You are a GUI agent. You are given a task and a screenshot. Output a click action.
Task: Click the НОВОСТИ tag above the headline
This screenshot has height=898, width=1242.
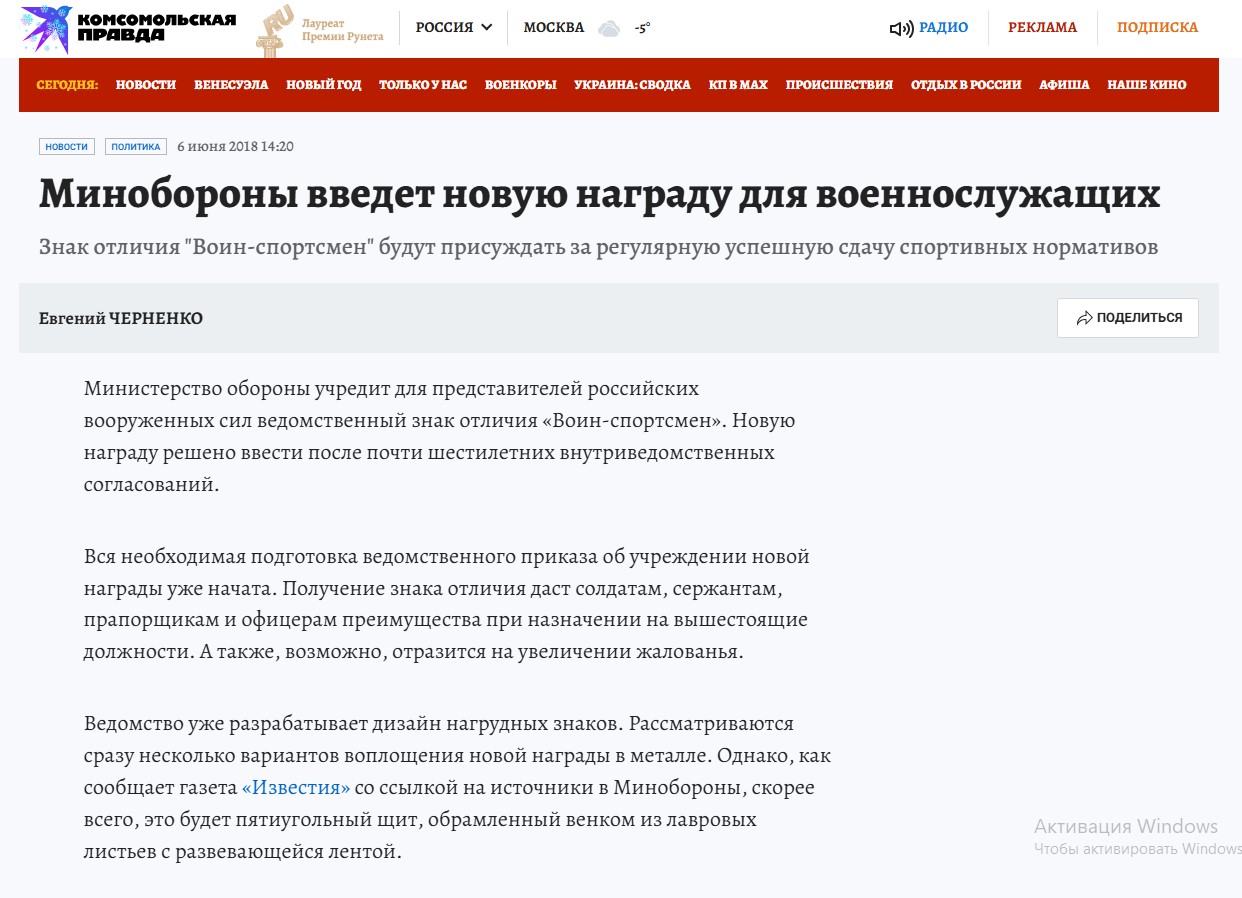click(x=67, y=147)
